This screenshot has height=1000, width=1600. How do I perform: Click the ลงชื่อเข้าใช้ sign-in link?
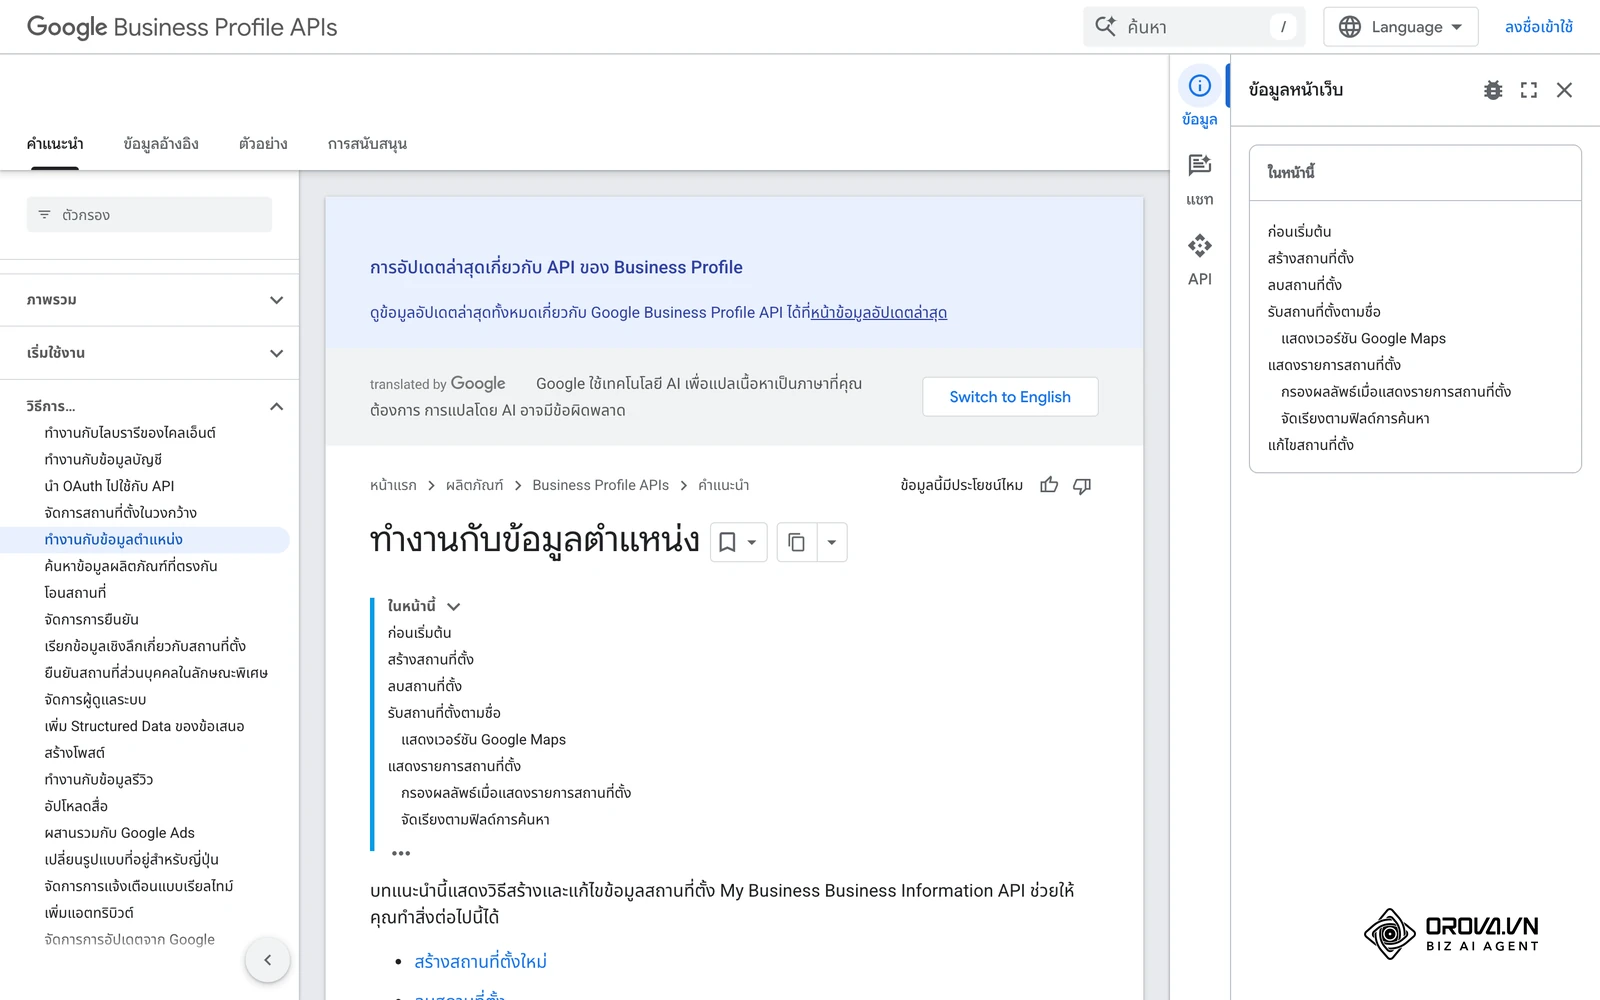coord(1538,27)
